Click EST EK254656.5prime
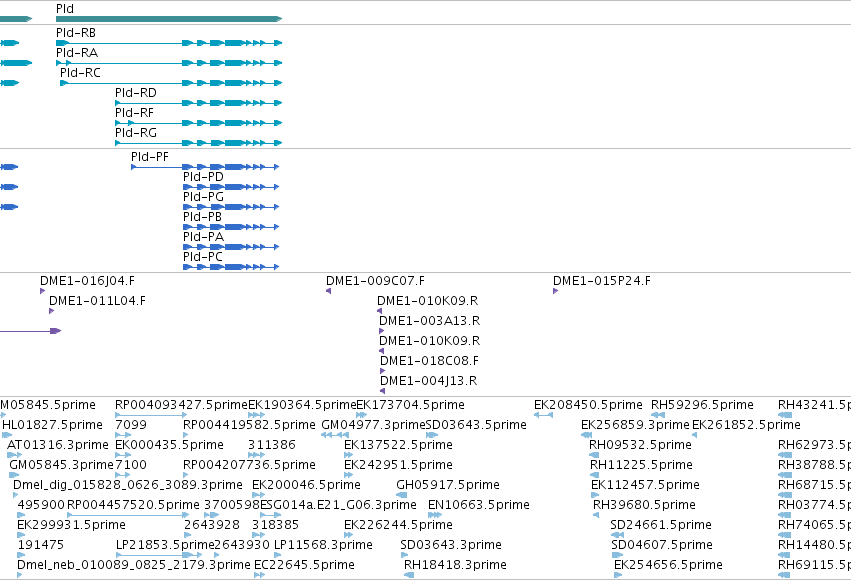 coord(668,566)
